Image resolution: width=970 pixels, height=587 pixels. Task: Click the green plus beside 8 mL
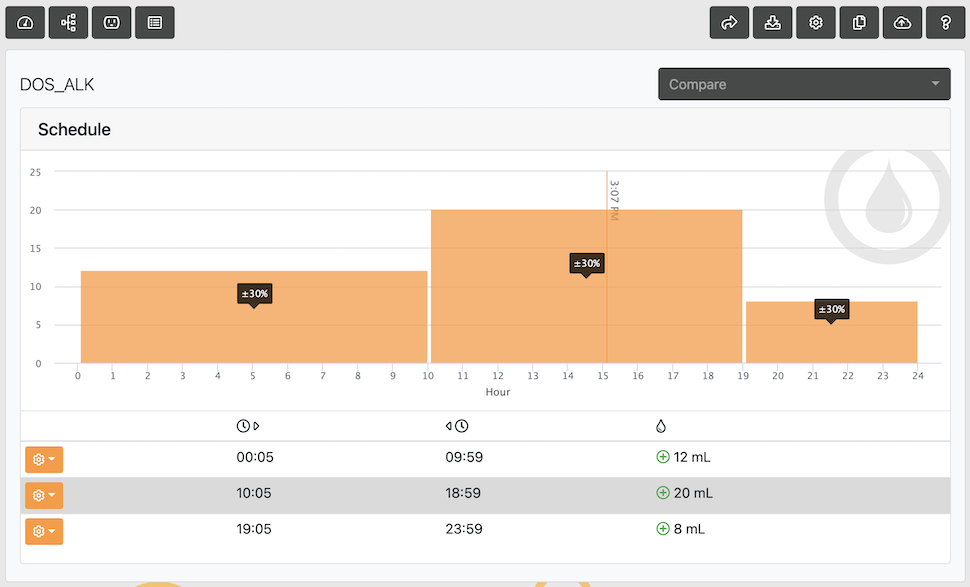(x=662, y=529)
